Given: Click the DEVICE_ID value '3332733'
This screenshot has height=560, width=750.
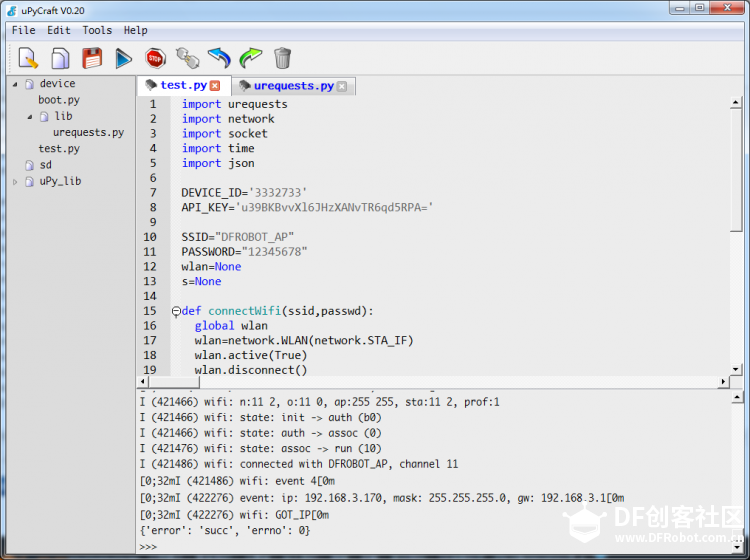Looking at the screenshot, I should coord(277,193).
